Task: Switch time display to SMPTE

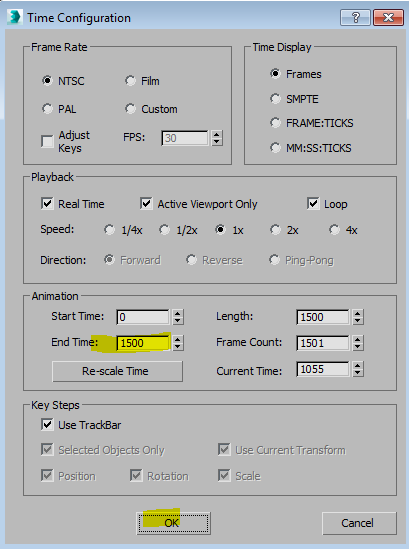Action: [276, 99]
